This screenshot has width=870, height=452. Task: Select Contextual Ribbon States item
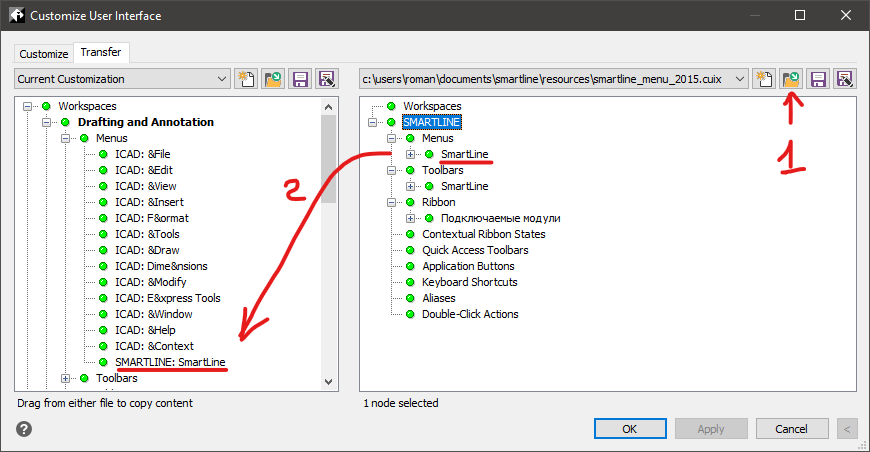(483, 235)
